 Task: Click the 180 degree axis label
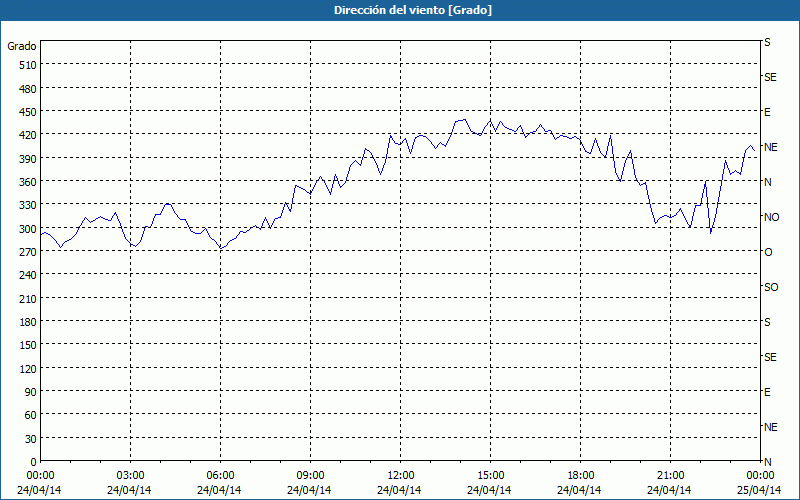coord(28,322)
